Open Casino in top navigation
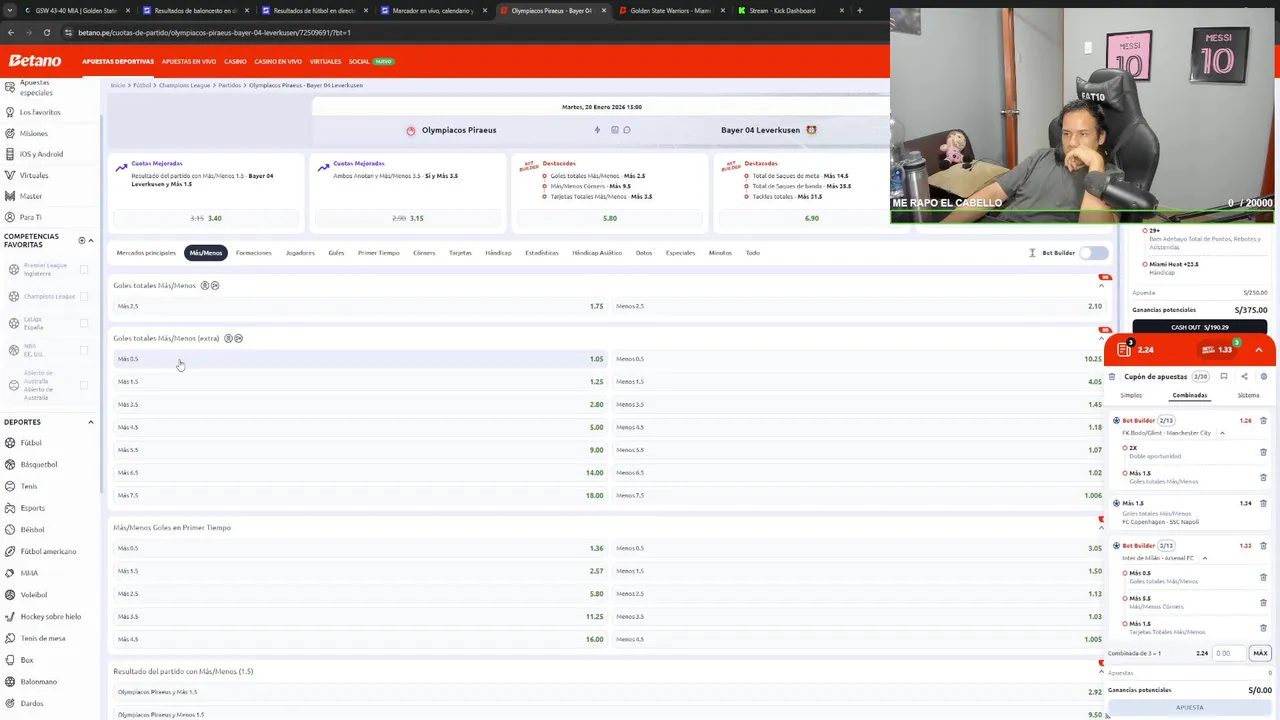The width and height of the screenshot is (1280, 720). tap(235, 61)
